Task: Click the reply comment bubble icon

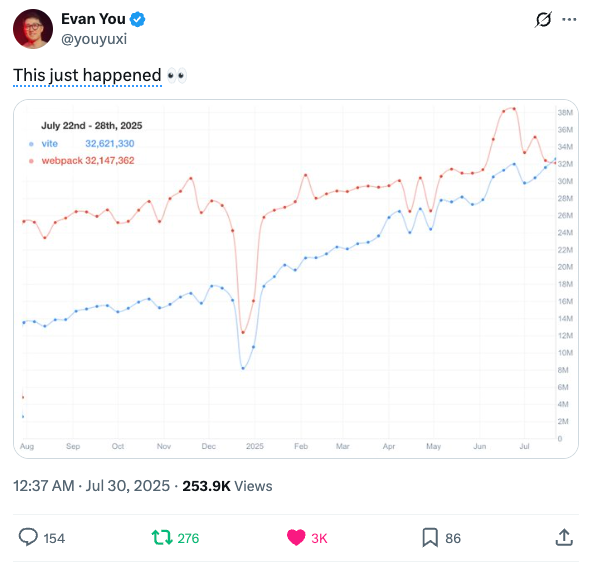Action: click(28, 537)
